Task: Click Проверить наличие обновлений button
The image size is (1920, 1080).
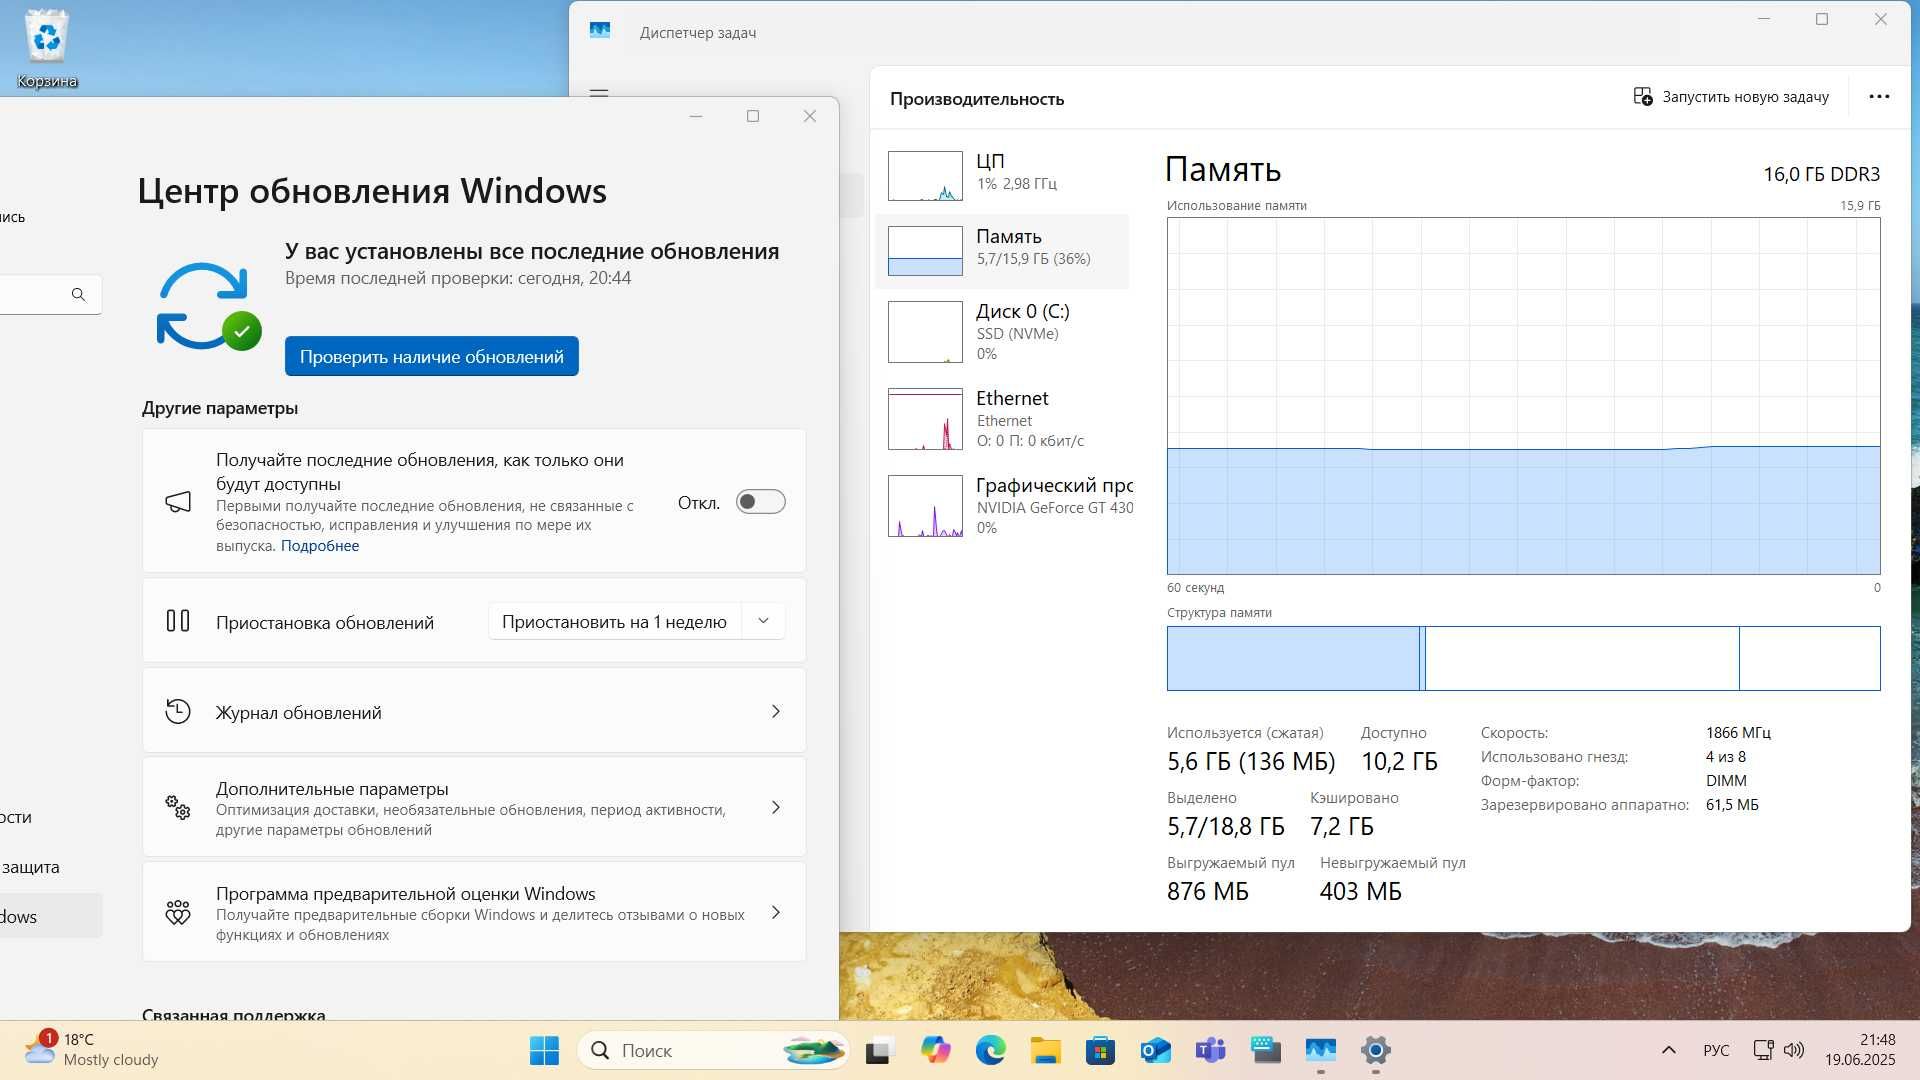Action: pyautogui.click(x=432, y=356)
